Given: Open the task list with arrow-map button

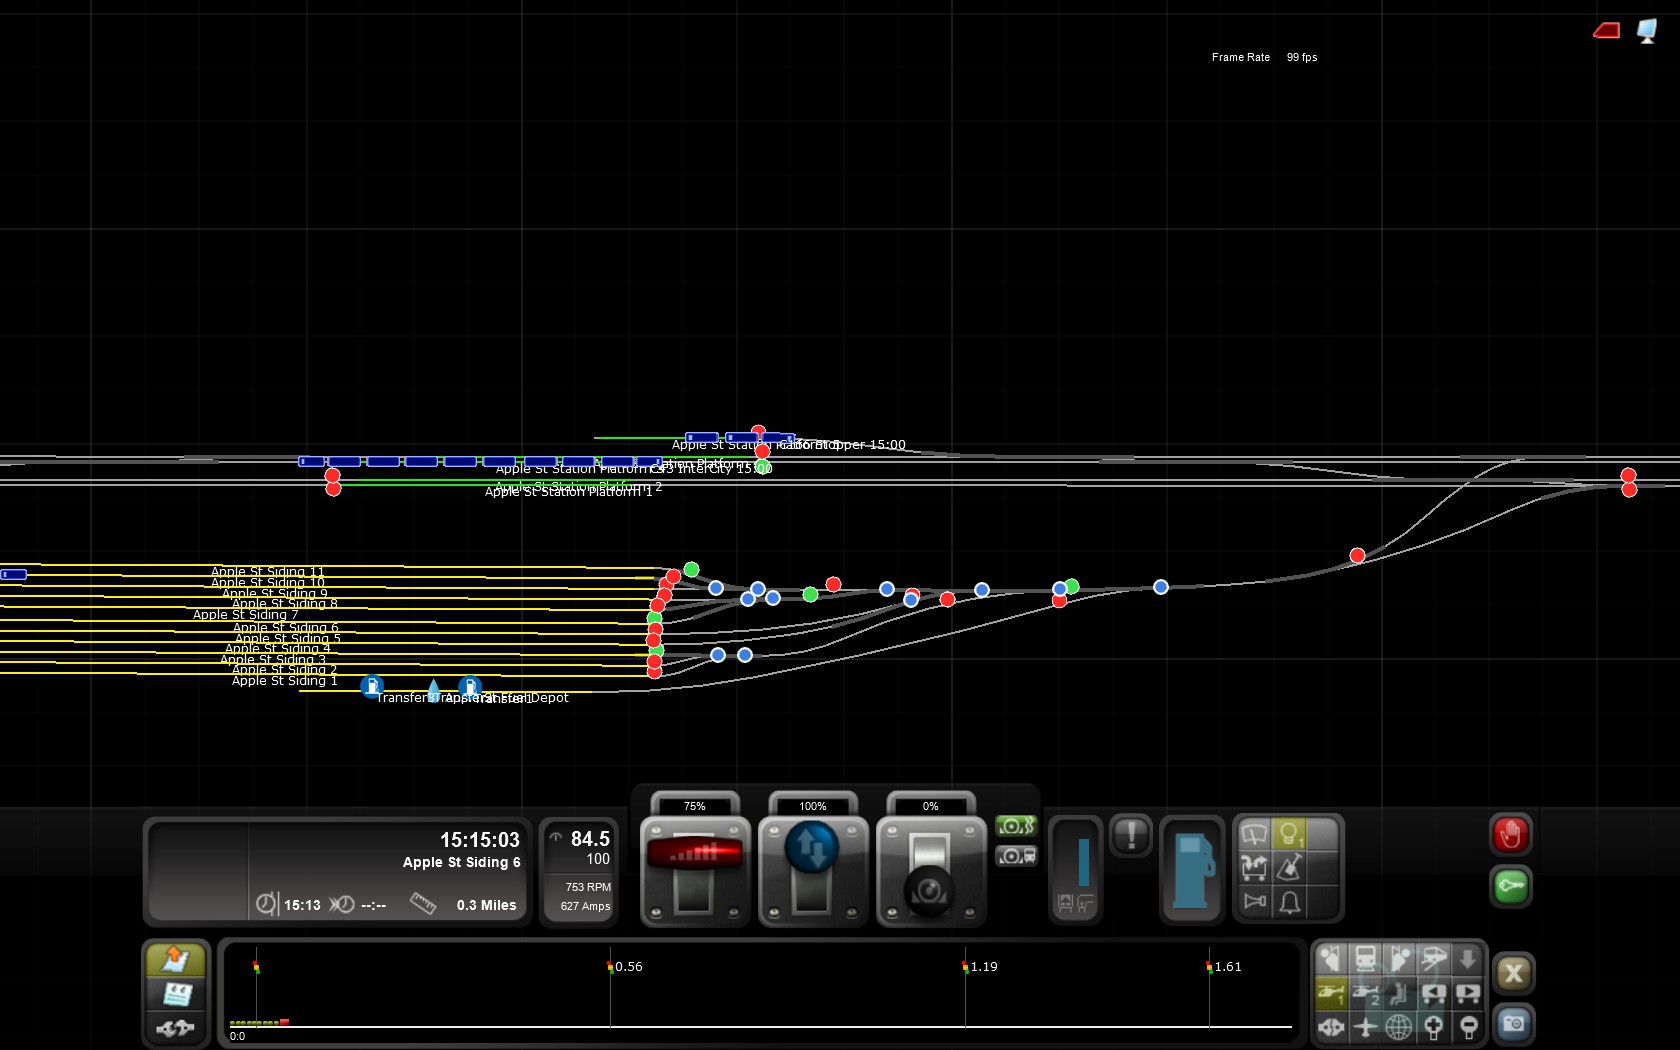Looking at the screenshot, I should (x=175, y=960).
